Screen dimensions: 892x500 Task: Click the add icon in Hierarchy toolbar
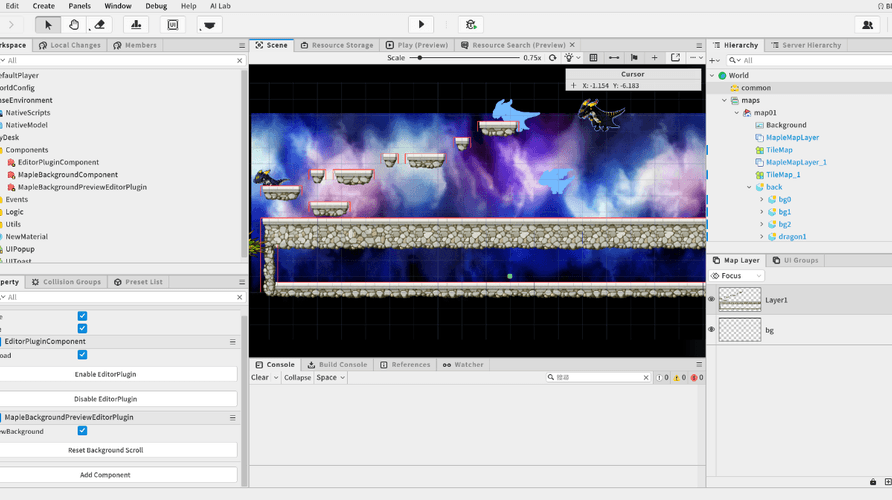(x=715, y=60)
